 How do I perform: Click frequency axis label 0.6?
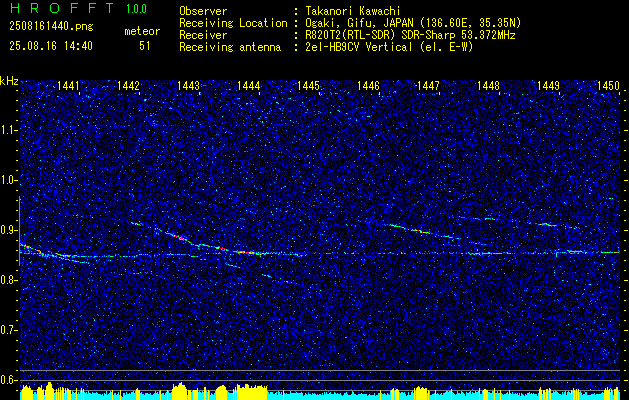click(x=7, y=380)
